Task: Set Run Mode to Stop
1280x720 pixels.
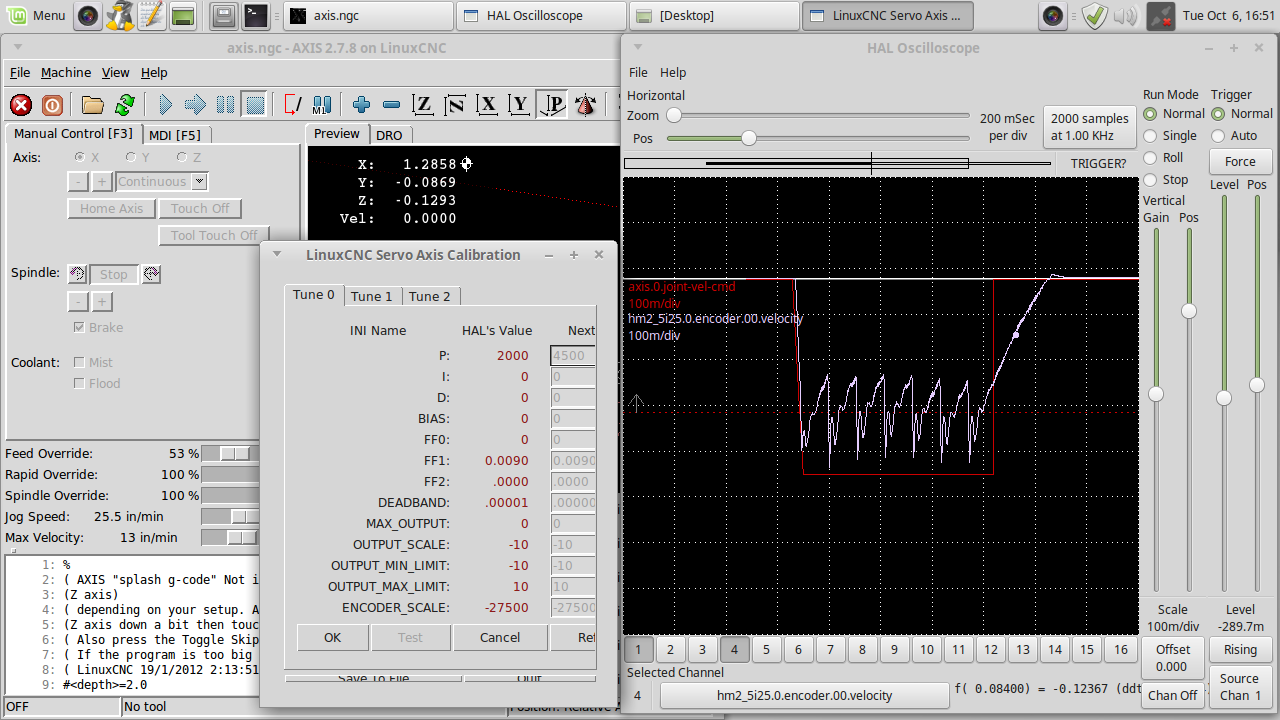Action: coord(1150,180)
